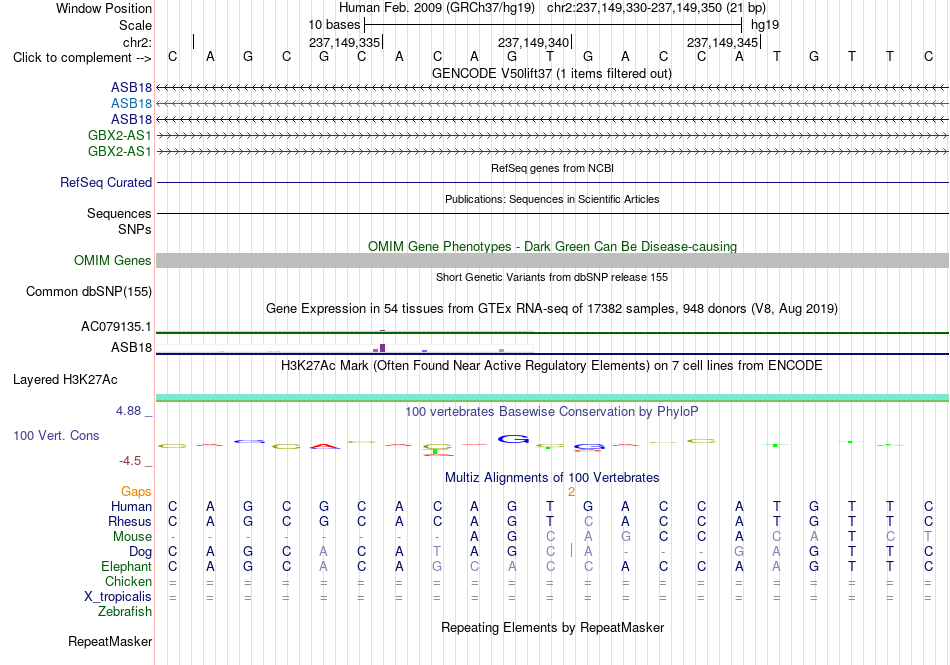This screenshot has height=665, width=950.
Task: Click the RefSeq Curated dark blue track line
Action: [x=552, y=182]
